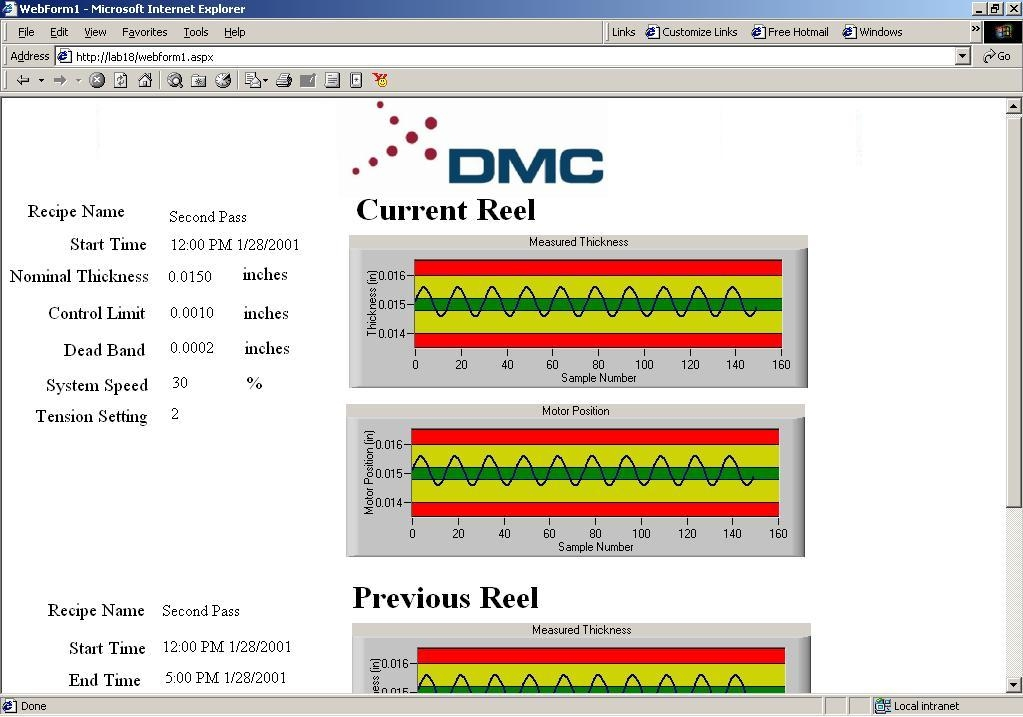Click the End Time value 5:00 PM 1/28/2001
The height and width of the screenshot is (717, 1023).
tap(225, 678)
